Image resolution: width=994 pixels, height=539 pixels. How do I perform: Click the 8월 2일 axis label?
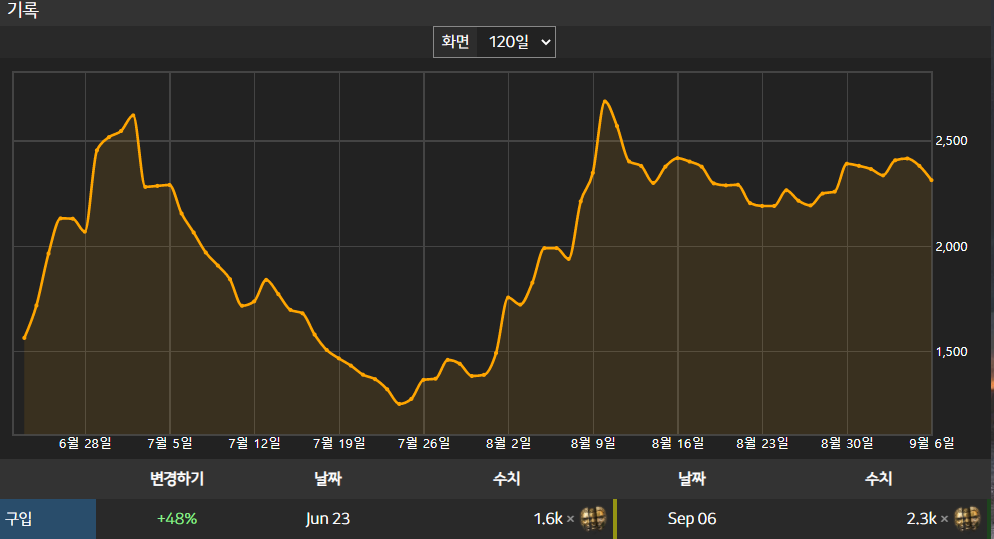(x=508, y=443)
